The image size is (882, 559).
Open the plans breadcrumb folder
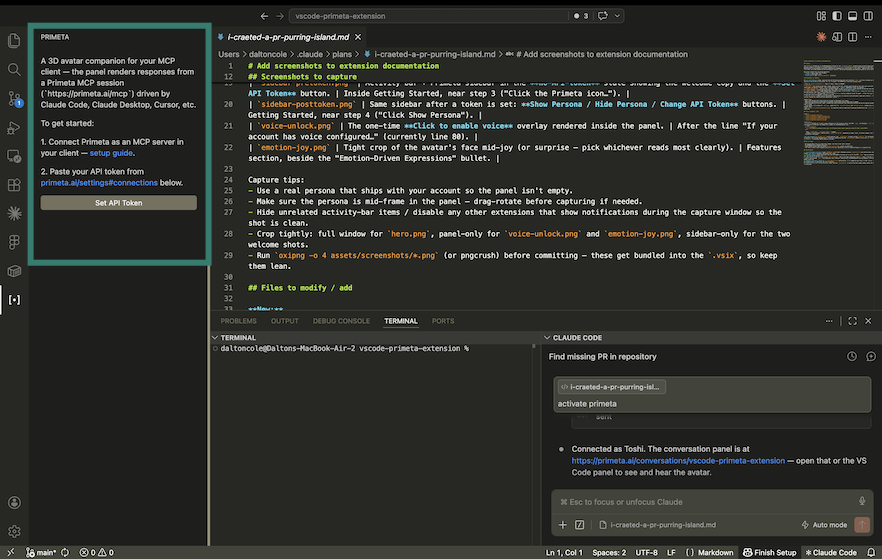coord(341,55)
